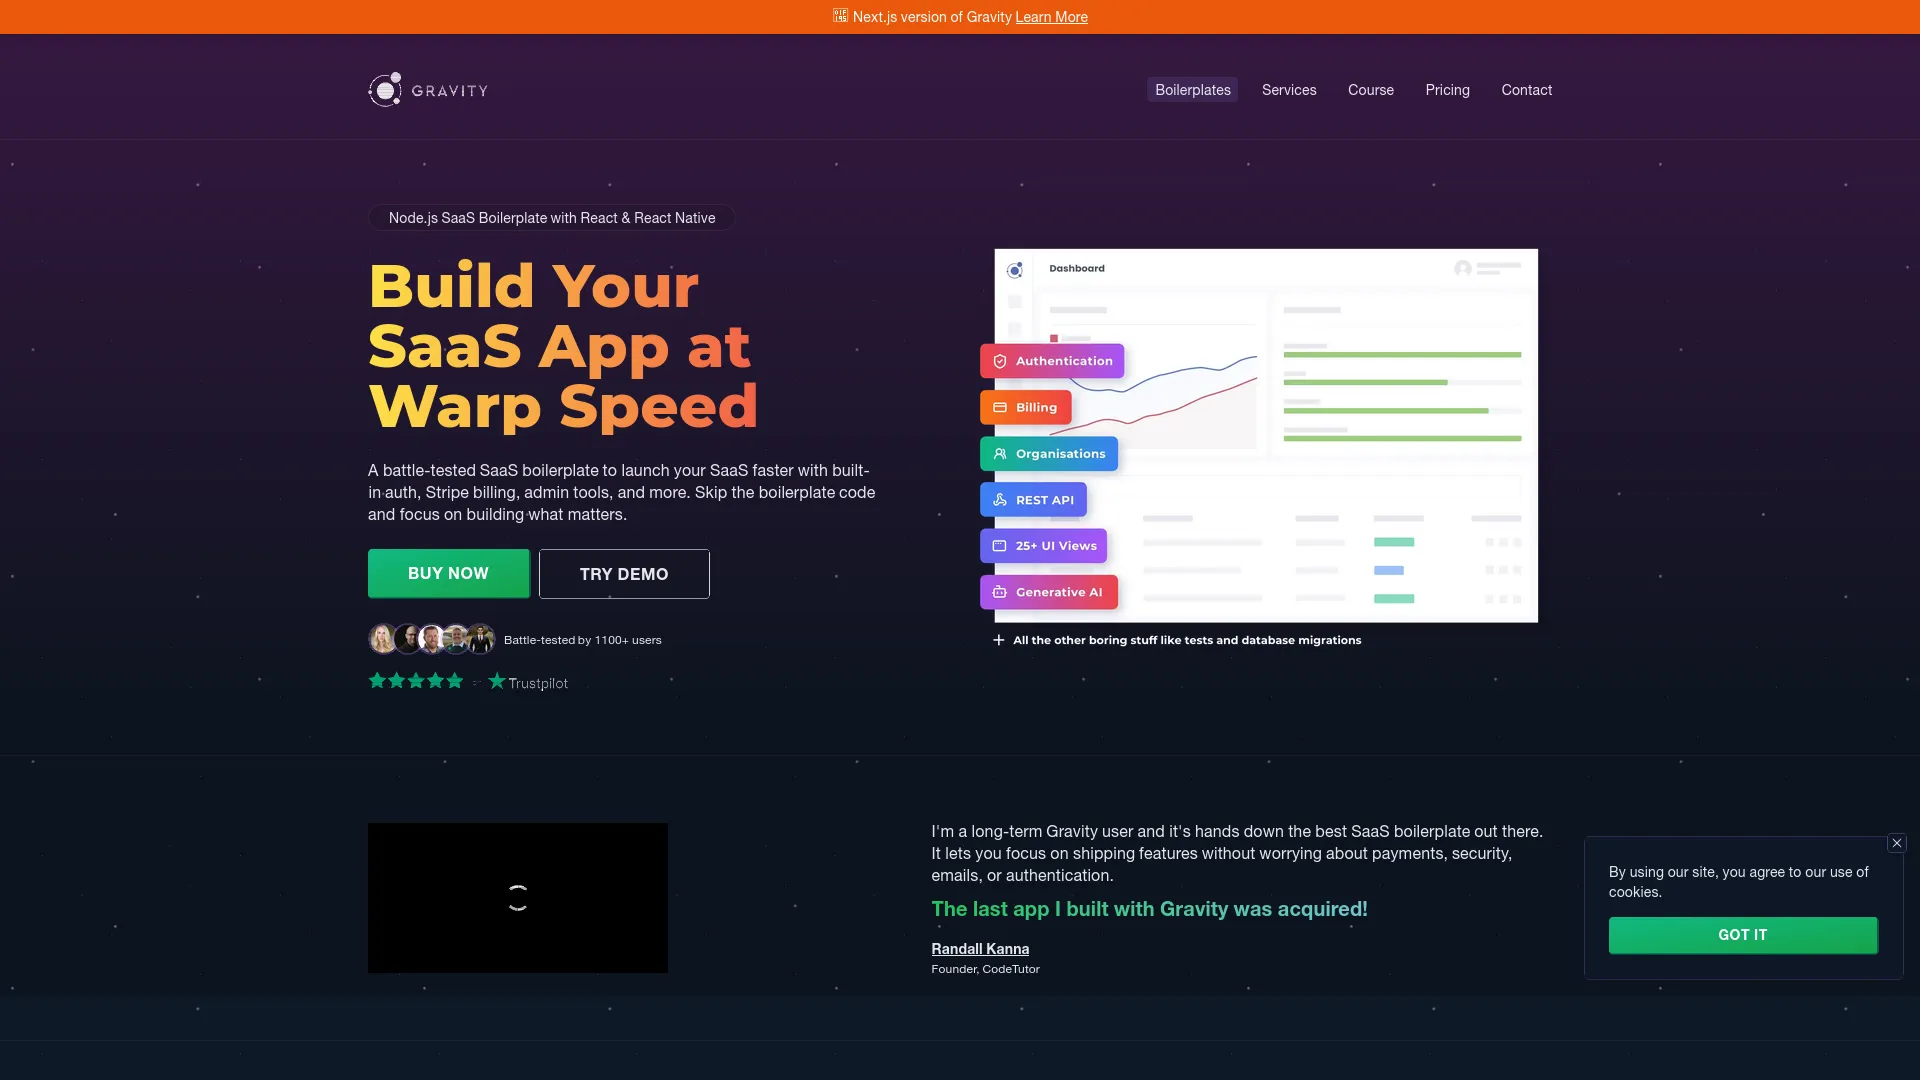Click the Organisations feature tag
The height and width of the screenshot is (1080, 1920).
[1049, 454]
